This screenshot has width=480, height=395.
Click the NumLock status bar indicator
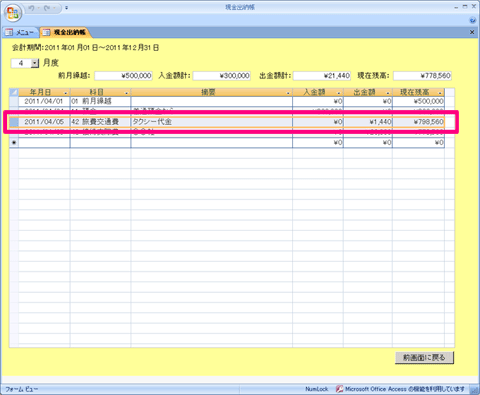pyautogui.click(x=317, y=389)
